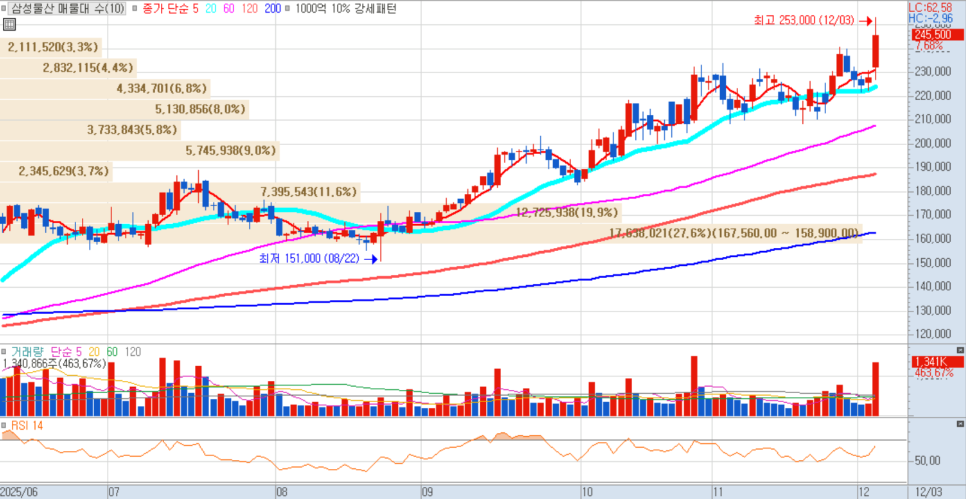This screenshot has height=499, width=966.
Task: Click the 5,130,856(8.0%) volume profile bar
Action: (124, 110)
